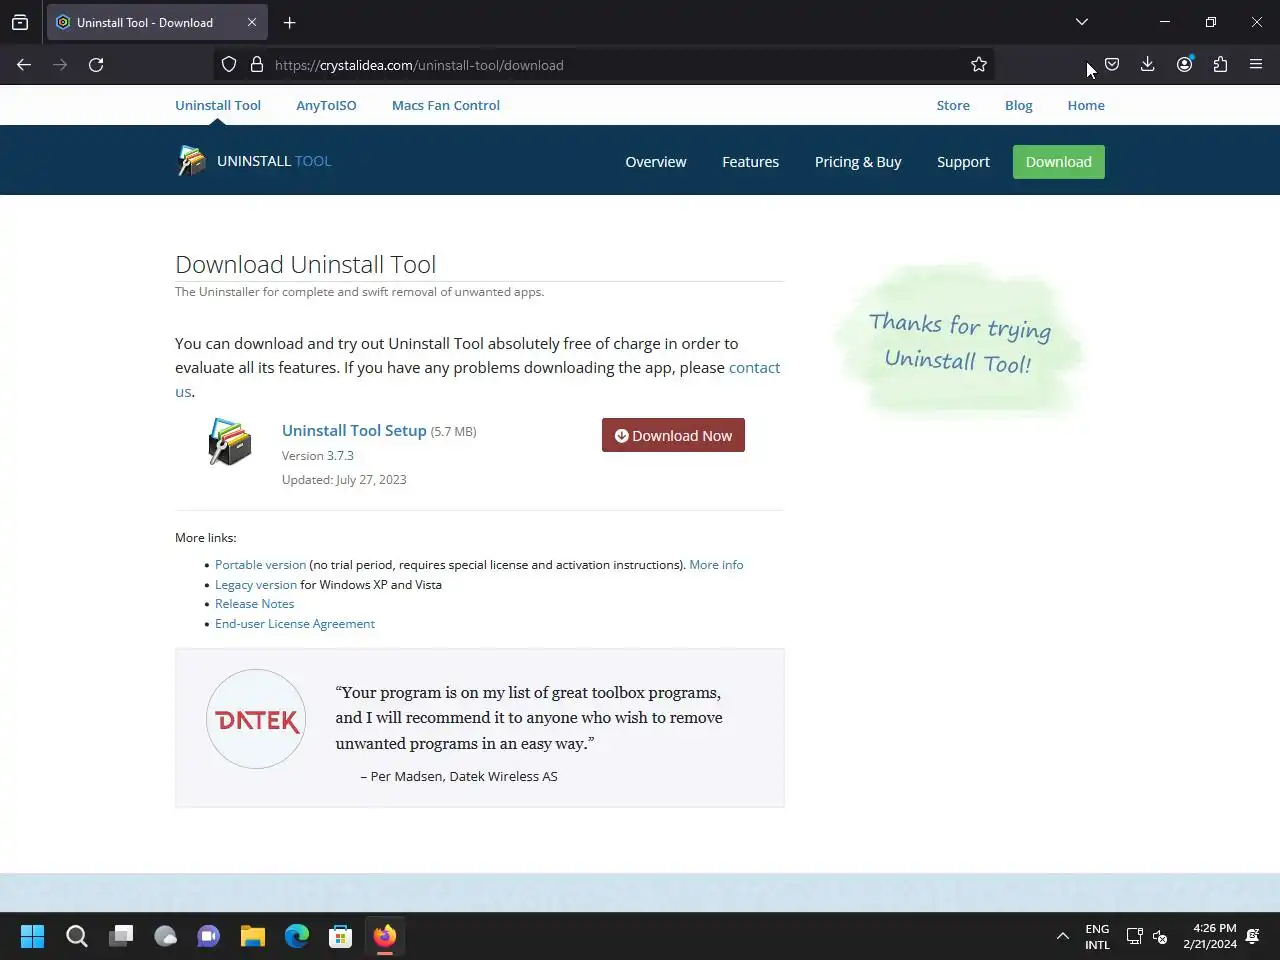Open the Blog link
1280x960 pixels.
1019,105
